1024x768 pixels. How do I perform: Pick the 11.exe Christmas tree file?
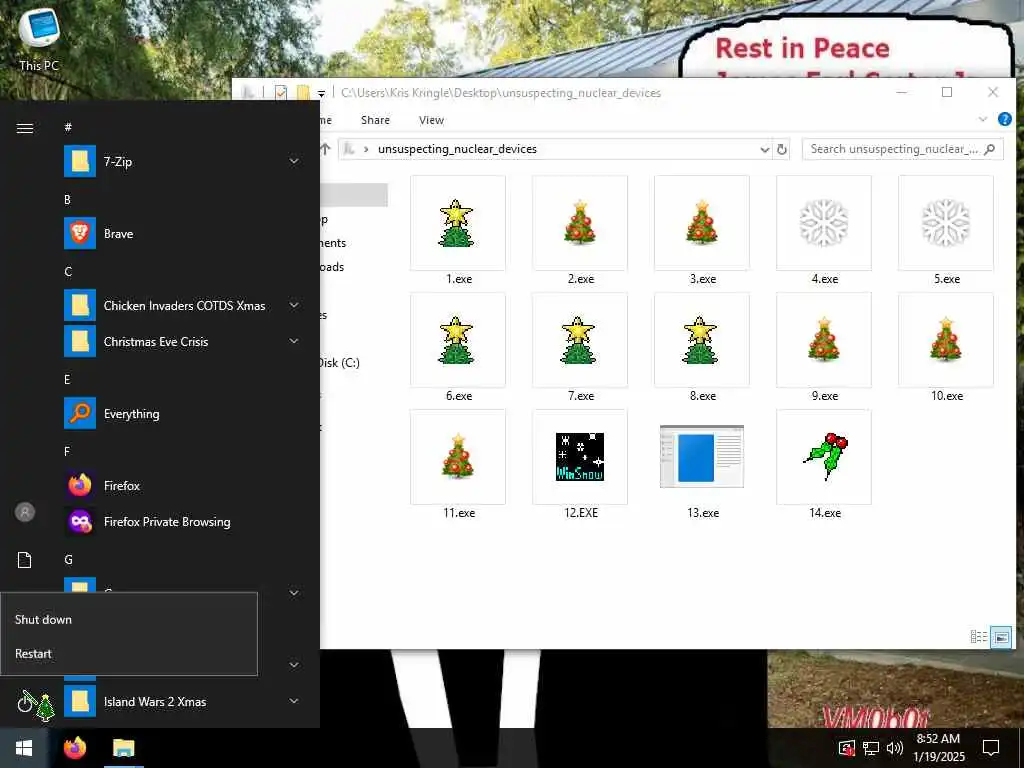[457, 457]
